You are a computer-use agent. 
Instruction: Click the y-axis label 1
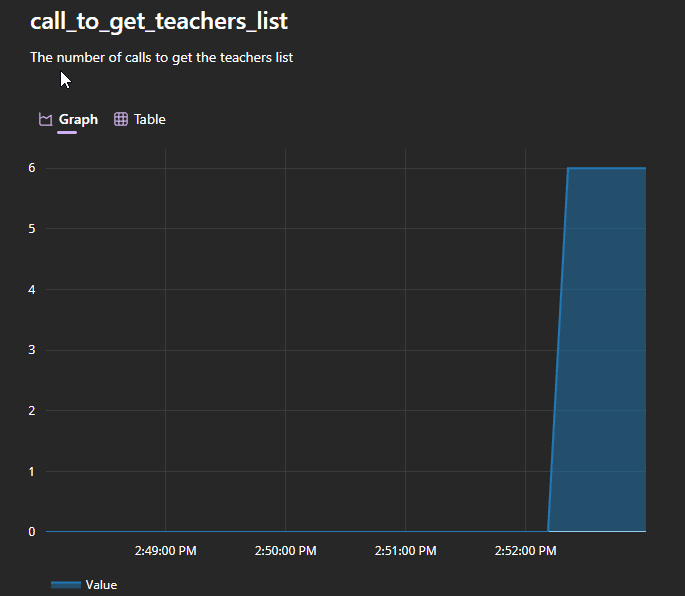pos(32,471)
